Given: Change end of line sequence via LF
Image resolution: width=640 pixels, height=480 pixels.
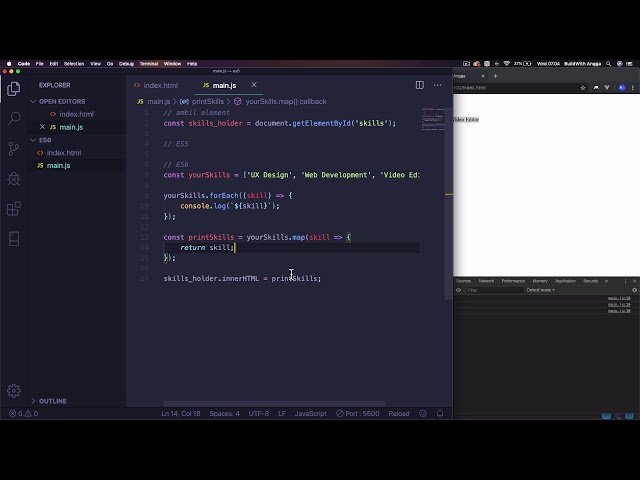Looking at the screenshot, I should (x=282, y=413).
